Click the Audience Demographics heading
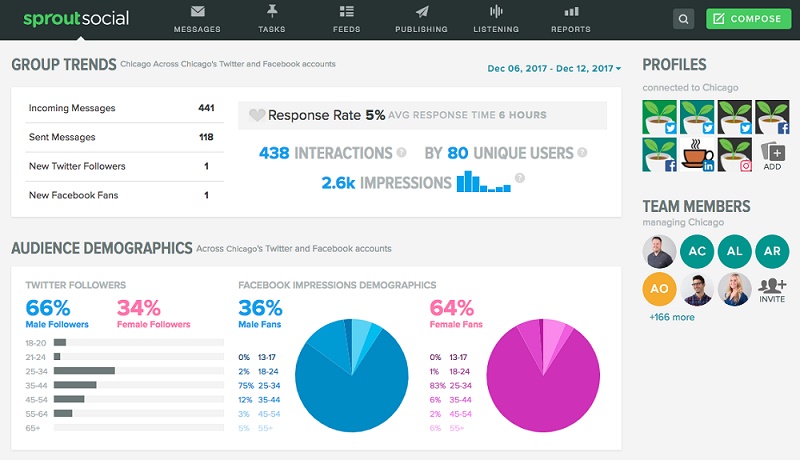Viewport: 800px width, 460px height. click(102, 248)
